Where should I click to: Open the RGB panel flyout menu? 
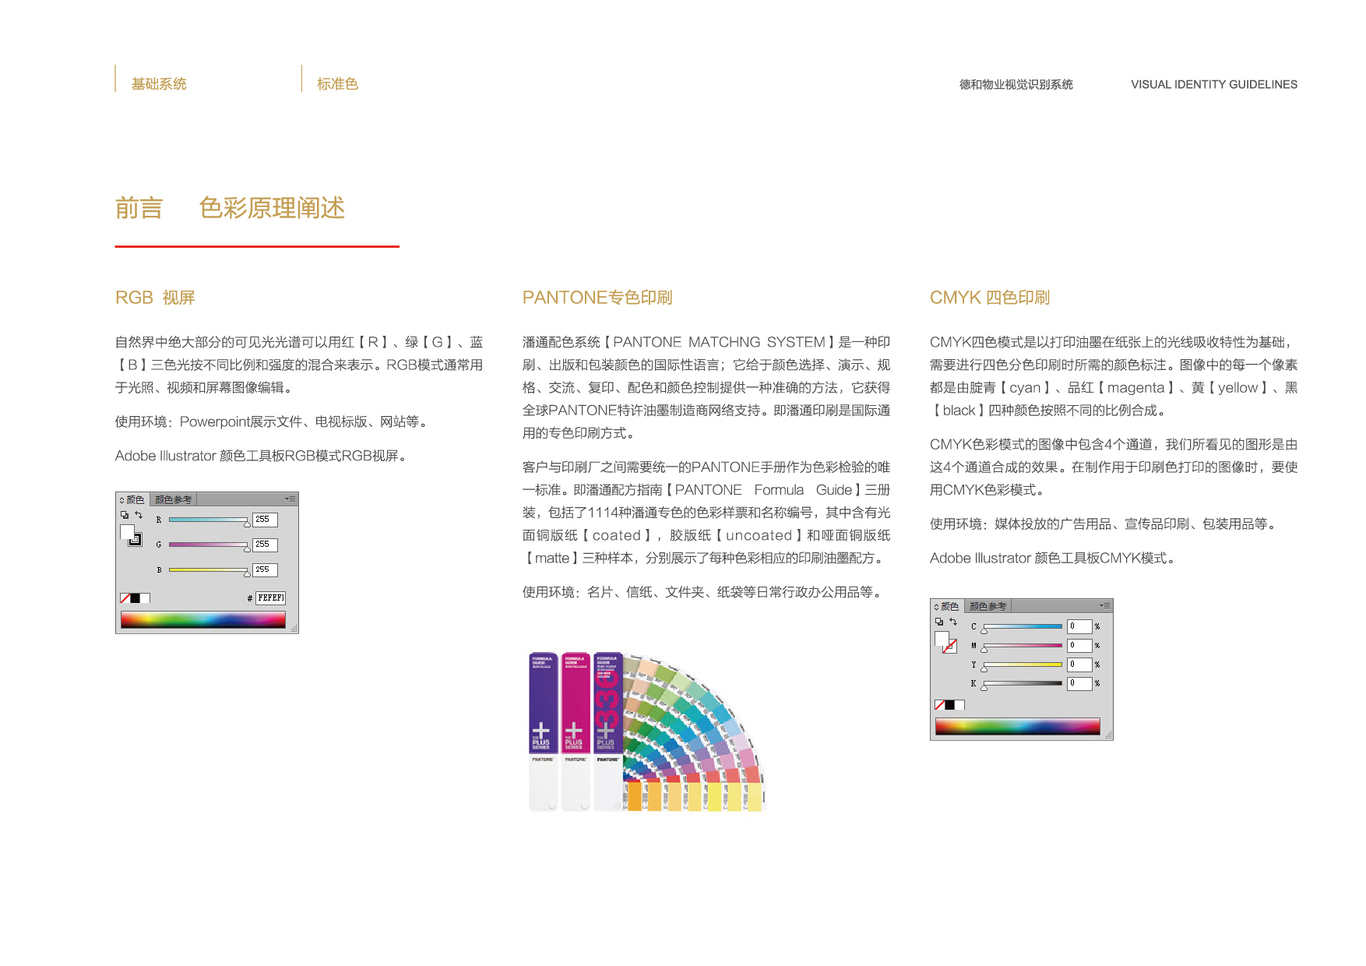tap(290, 499)
